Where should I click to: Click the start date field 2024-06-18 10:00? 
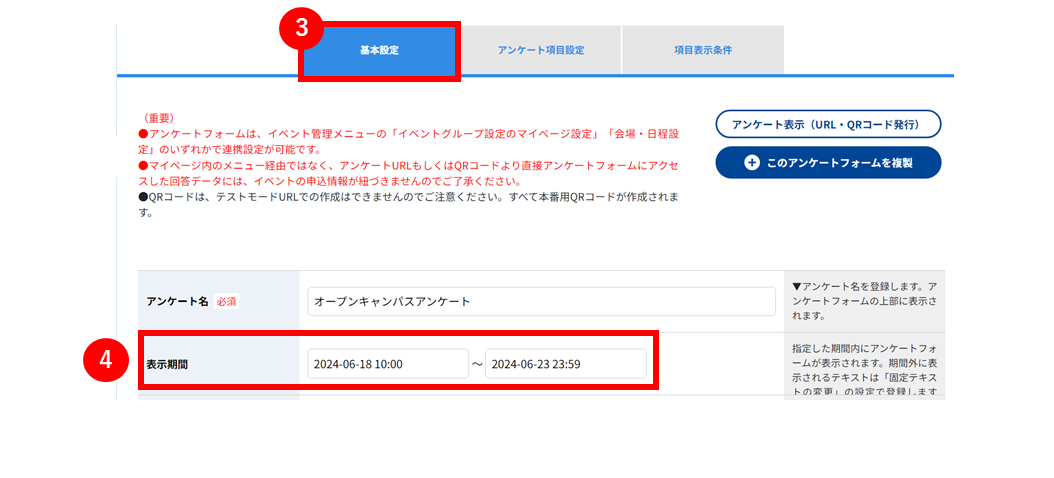pyautogui.click(x=389, y=364)
